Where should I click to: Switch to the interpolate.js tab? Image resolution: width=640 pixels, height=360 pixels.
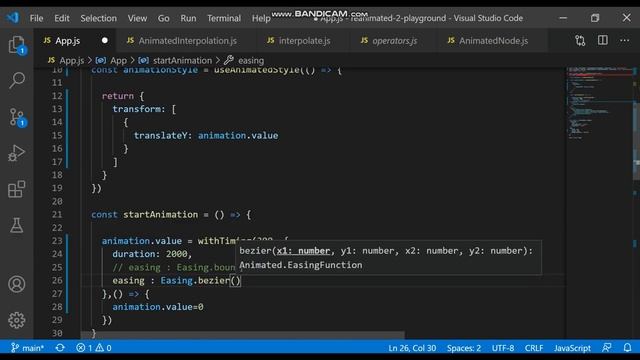click(304, 40)
